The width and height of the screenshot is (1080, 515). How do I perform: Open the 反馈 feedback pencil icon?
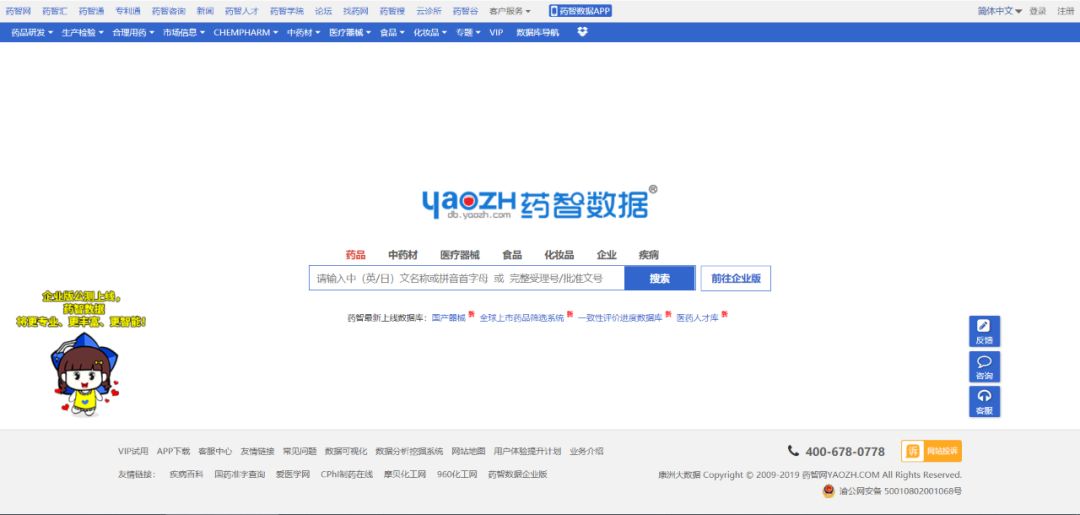(x=984, y=331)
